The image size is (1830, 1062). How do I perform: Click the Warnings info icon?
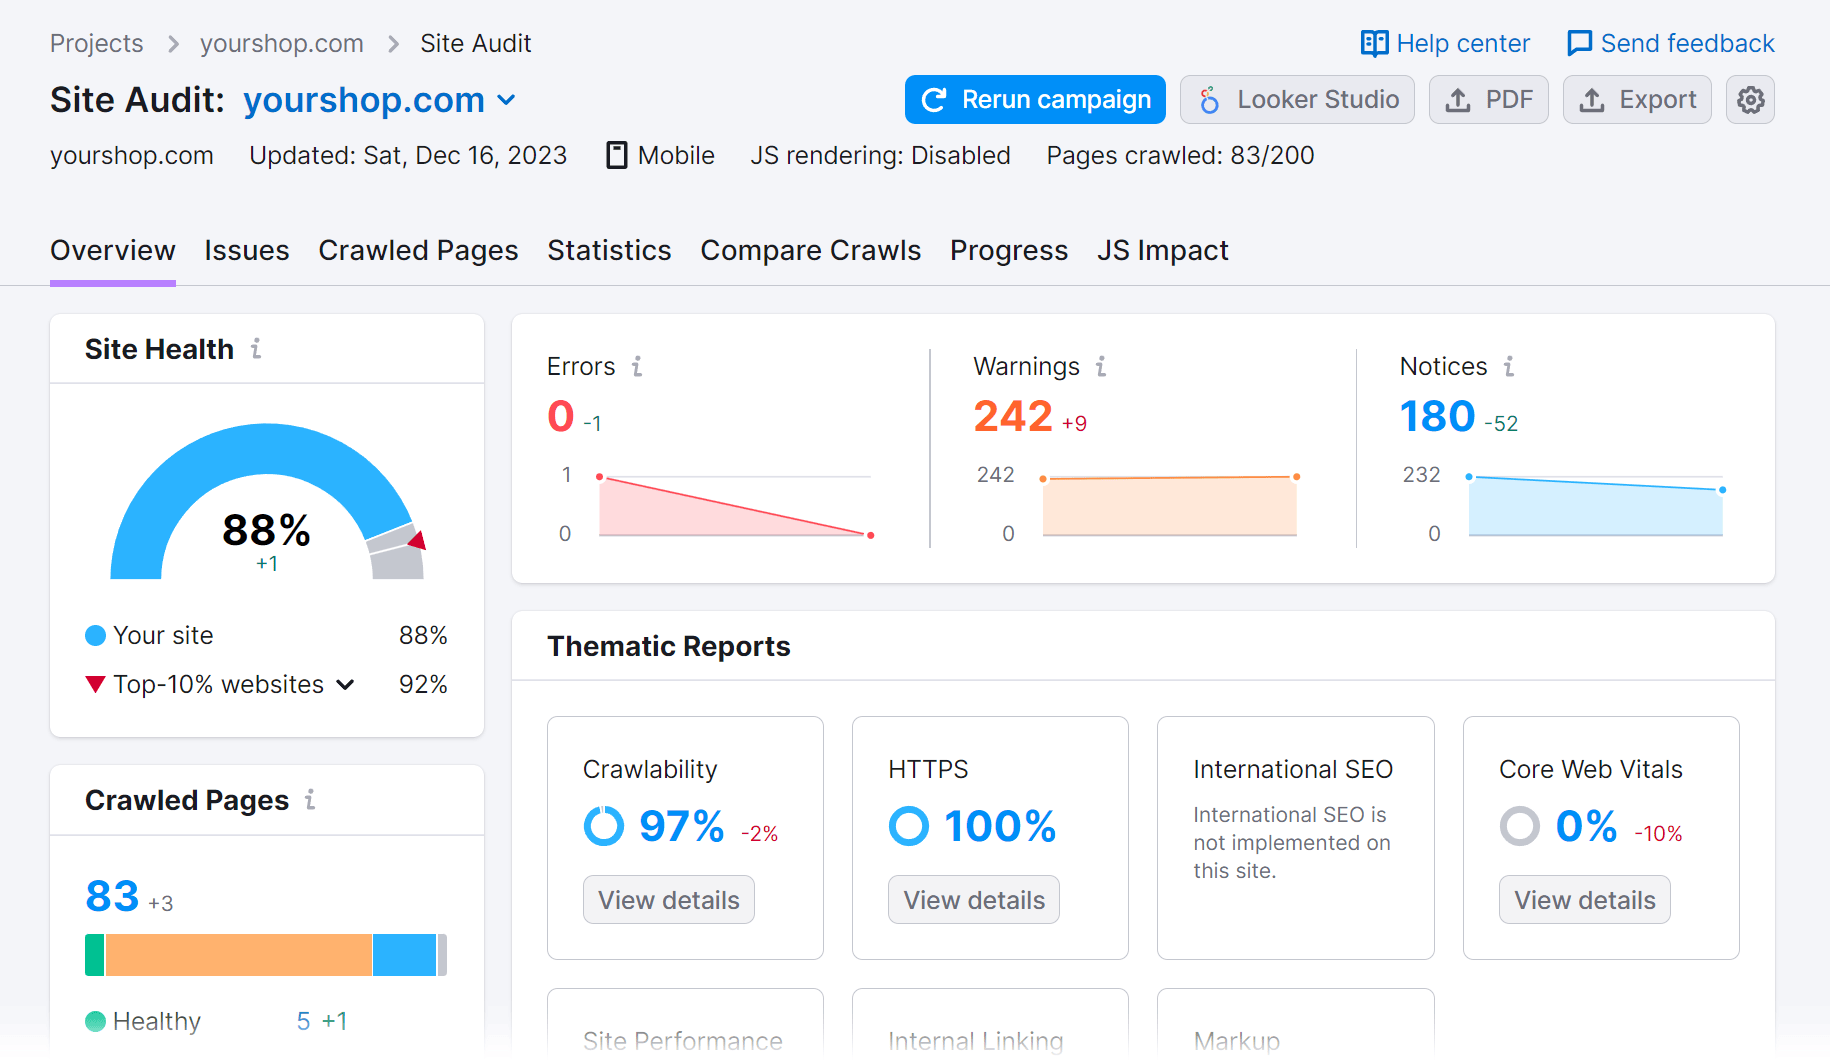click(1101, 367)
